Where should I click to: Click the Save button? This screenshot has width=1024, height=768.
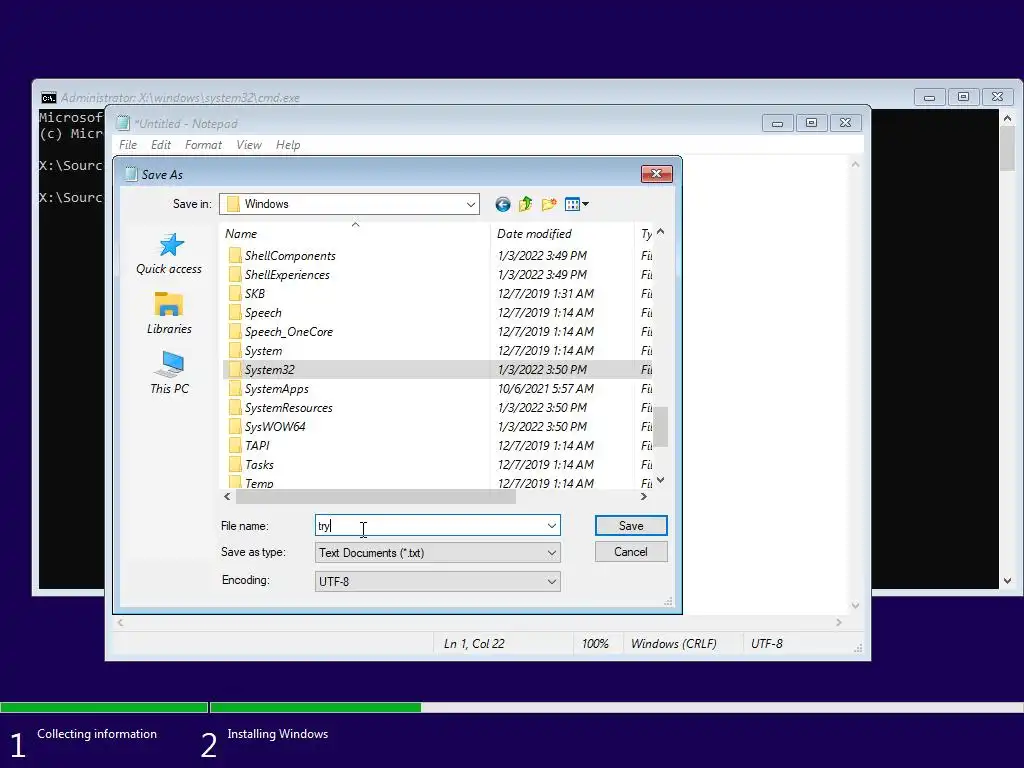631,526
